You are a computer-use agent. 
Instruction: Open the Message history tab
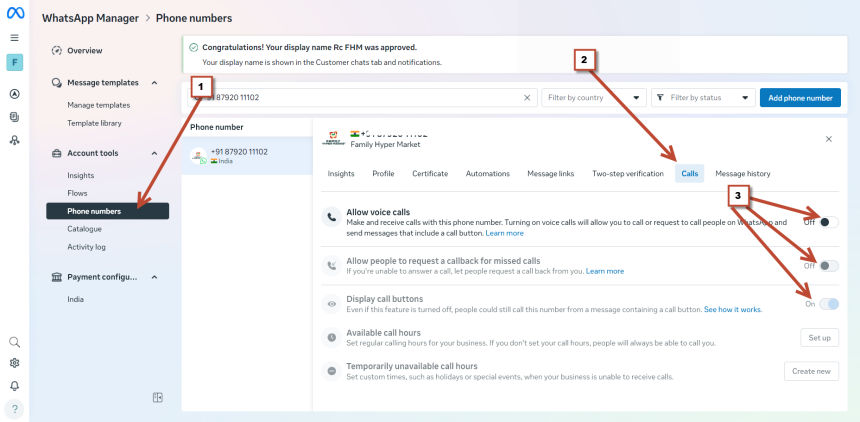[x=743, y=173]
